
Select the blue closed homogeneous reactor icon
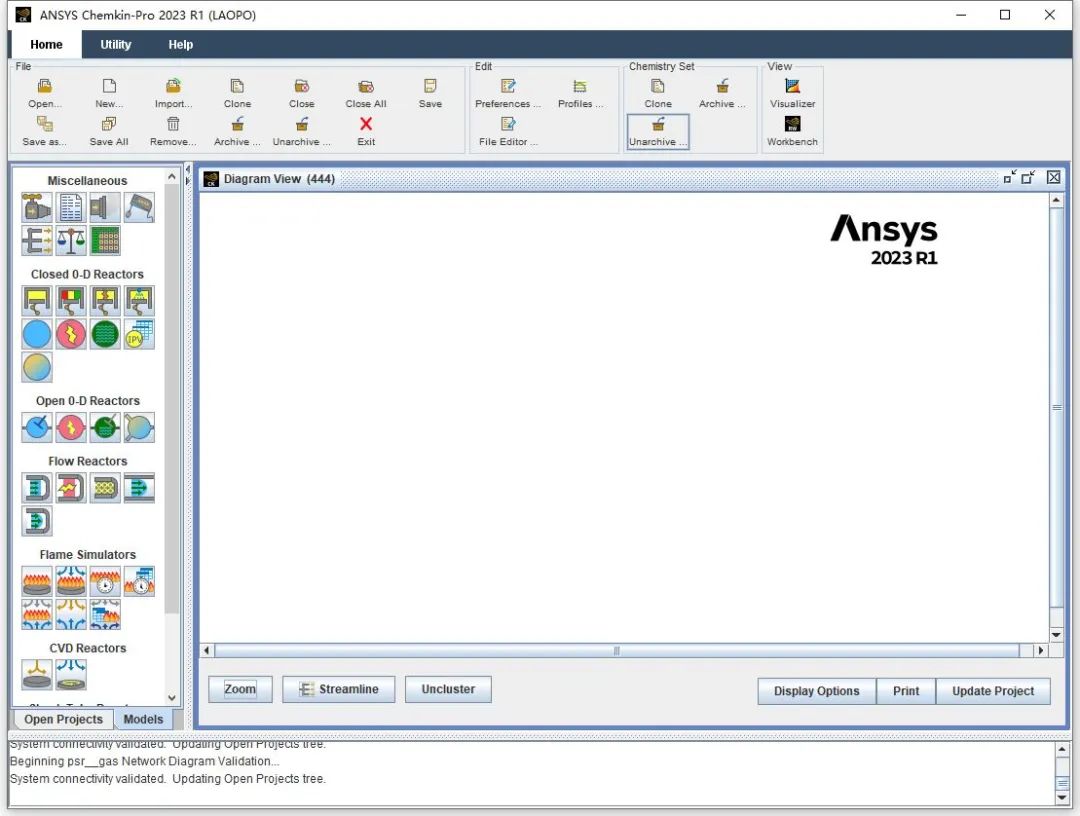tap(36, 334)
